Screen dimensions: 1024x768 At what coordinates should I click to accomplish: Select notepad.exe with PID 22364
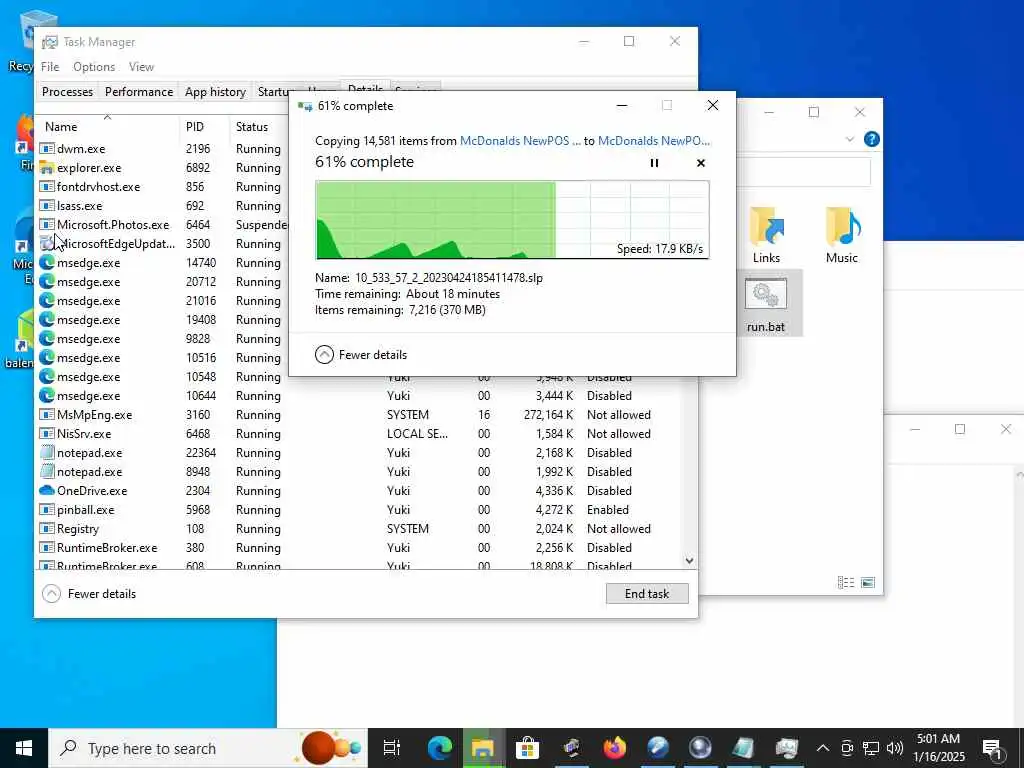[x=359, y=453]
